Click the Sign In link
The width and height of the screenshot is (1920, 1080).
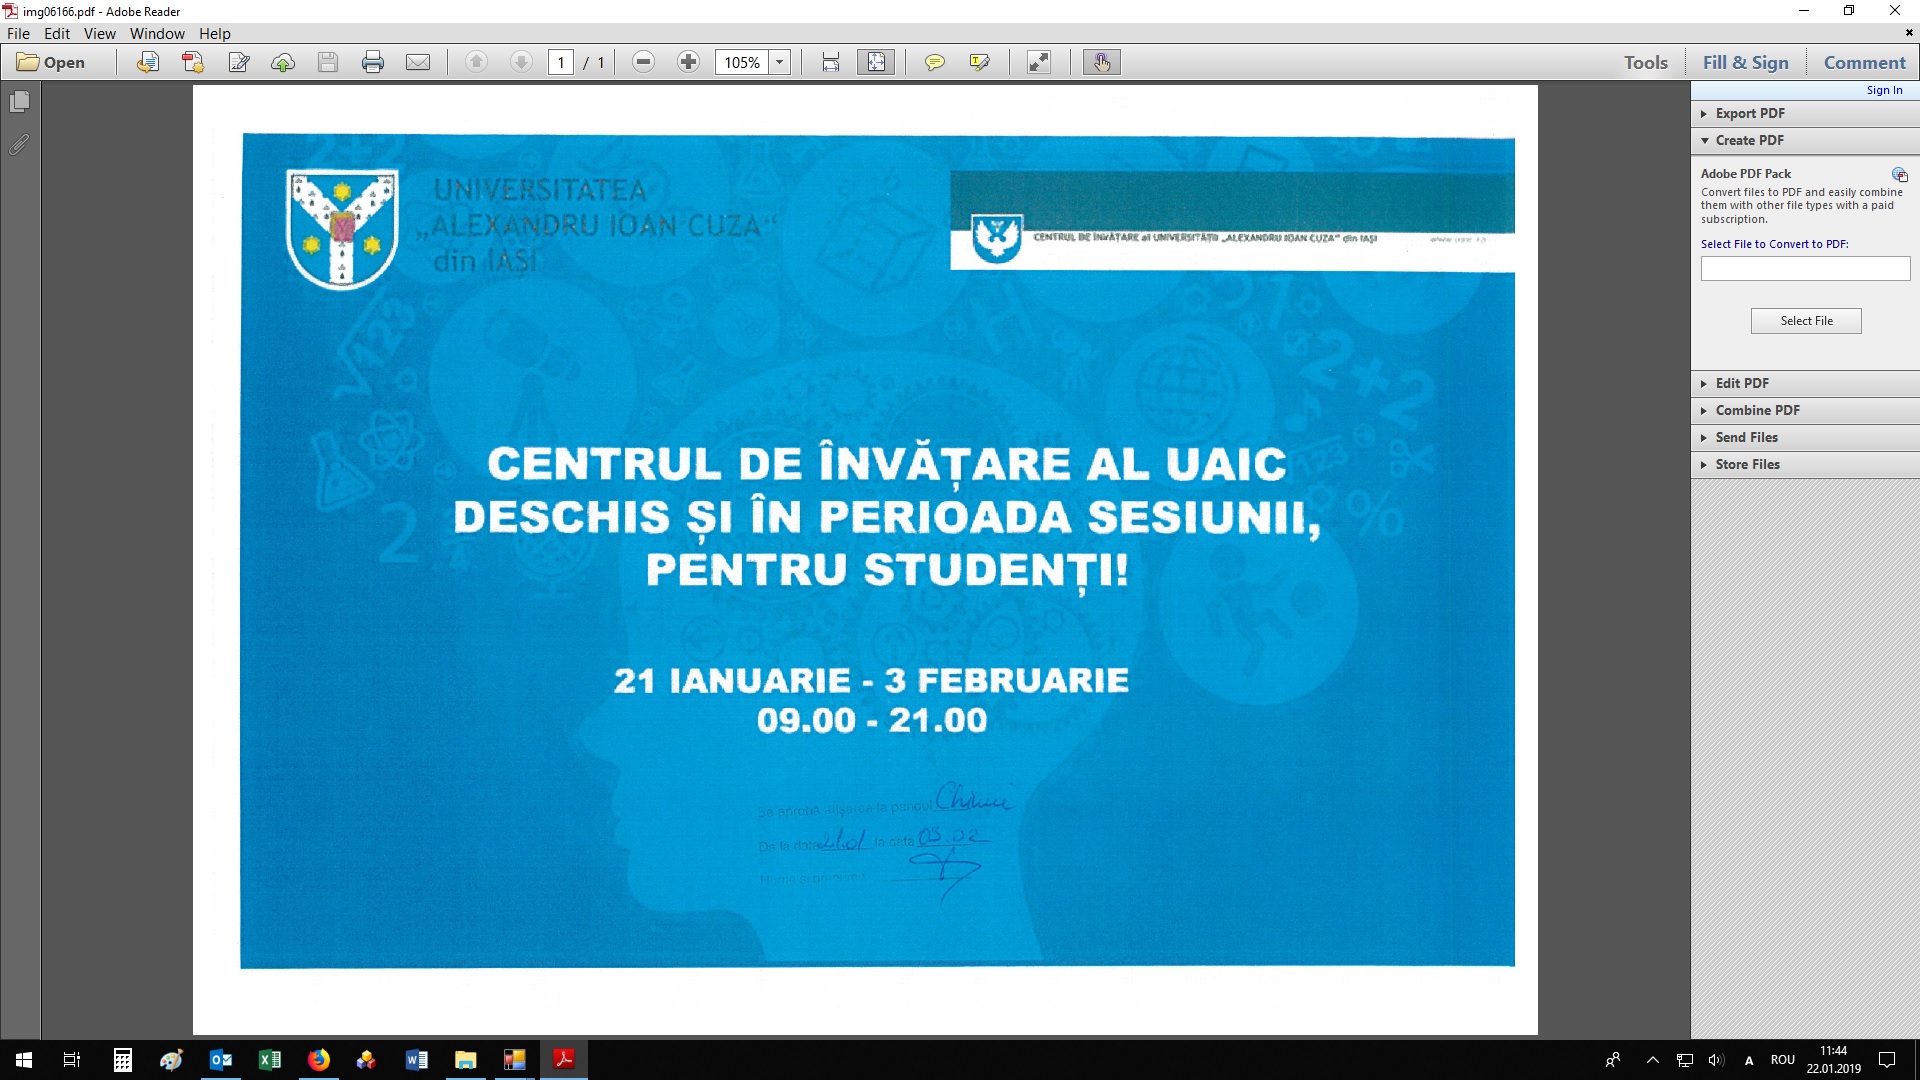(x=1884, y=90)
